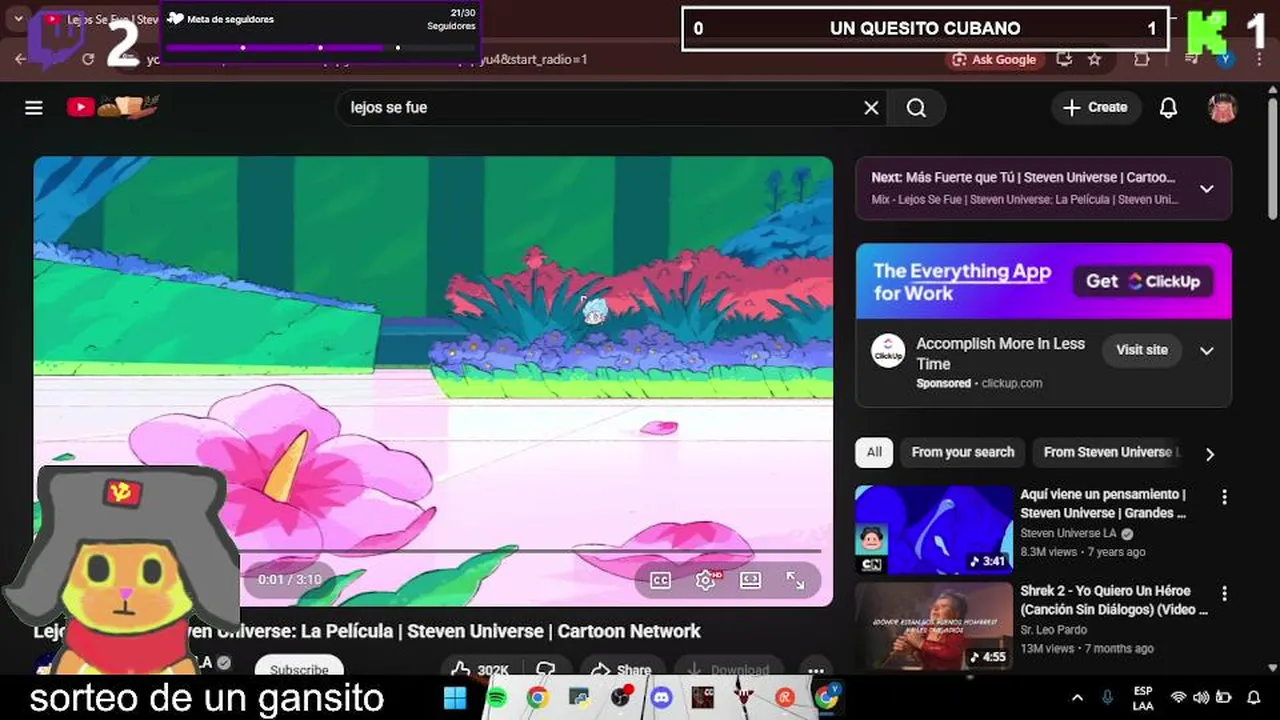
Task: Clear the search text with the X icon
Action: click(x=871, y=108)
